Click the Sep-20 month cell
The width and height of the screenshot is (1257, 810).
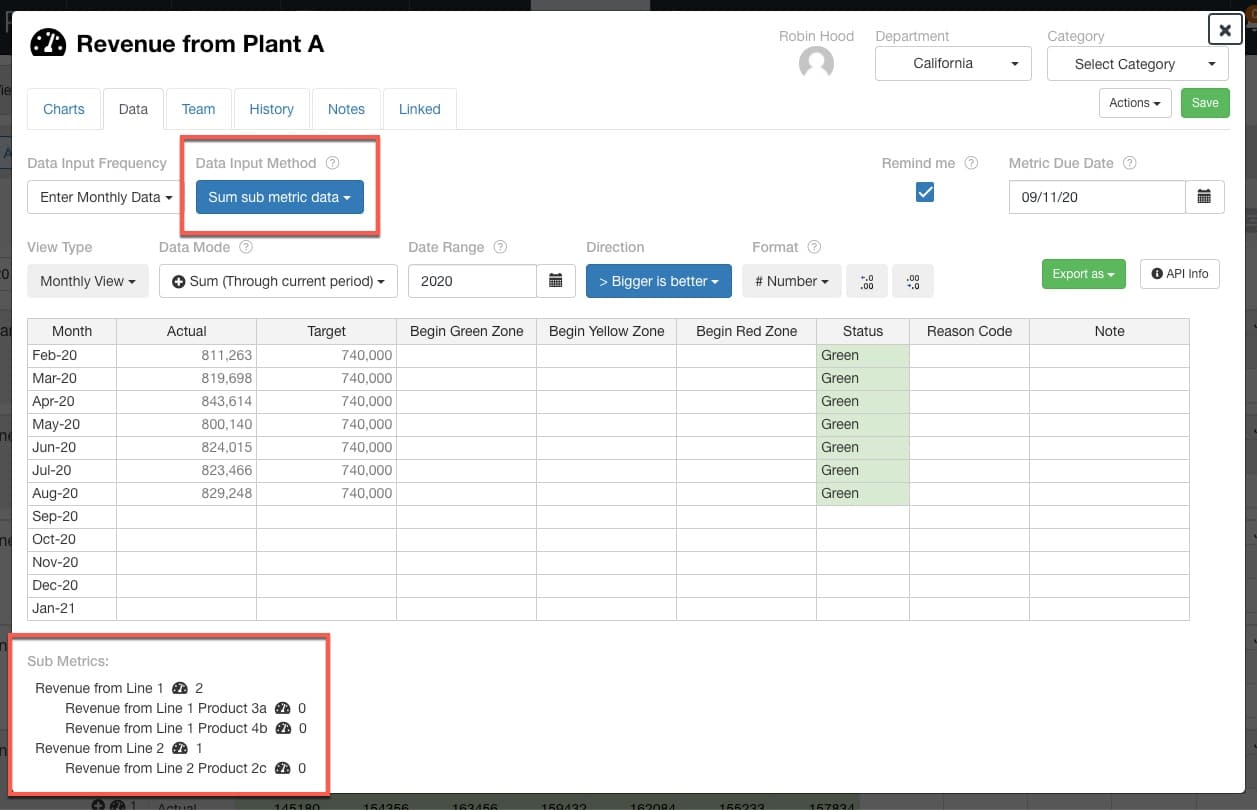tap(72, 516)
